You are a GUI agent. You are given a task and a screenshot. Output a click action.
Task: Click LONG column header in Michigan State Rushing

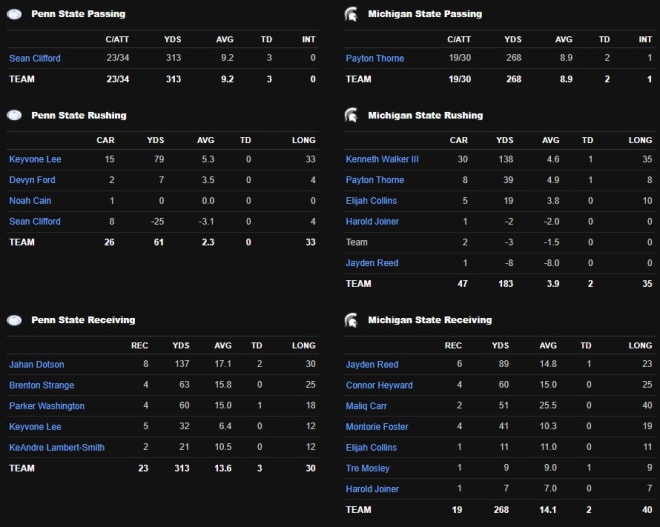click(x=640, y=140)
